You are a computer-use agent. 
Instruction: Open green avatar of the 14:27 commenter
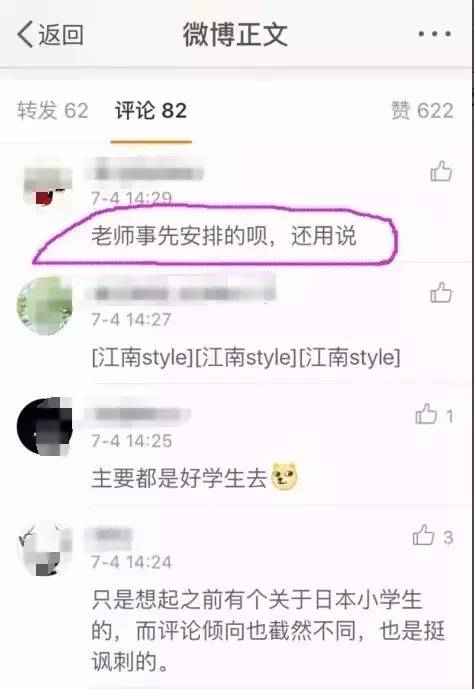pos(44,306)
